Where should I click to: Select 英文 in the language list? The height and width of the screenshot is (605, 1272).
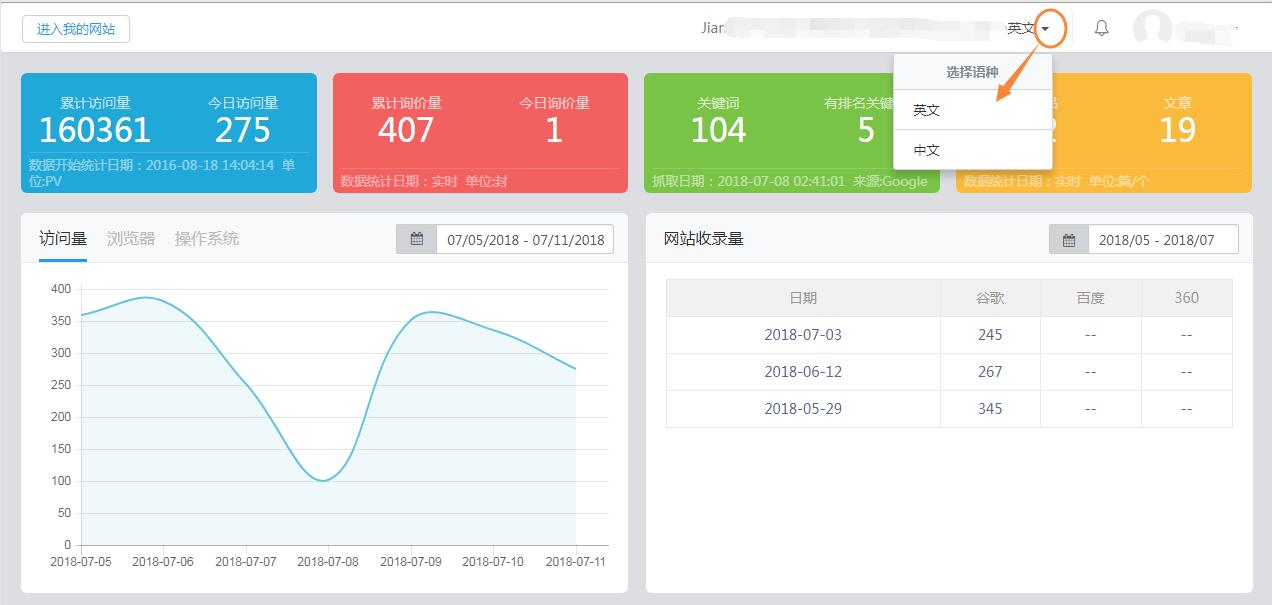point(927,111)
